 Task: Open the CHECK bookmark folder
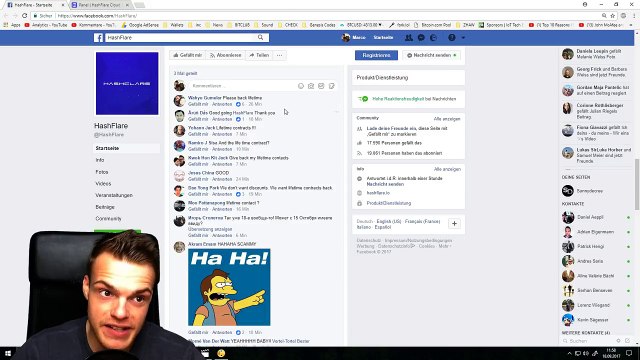(288, 25)
